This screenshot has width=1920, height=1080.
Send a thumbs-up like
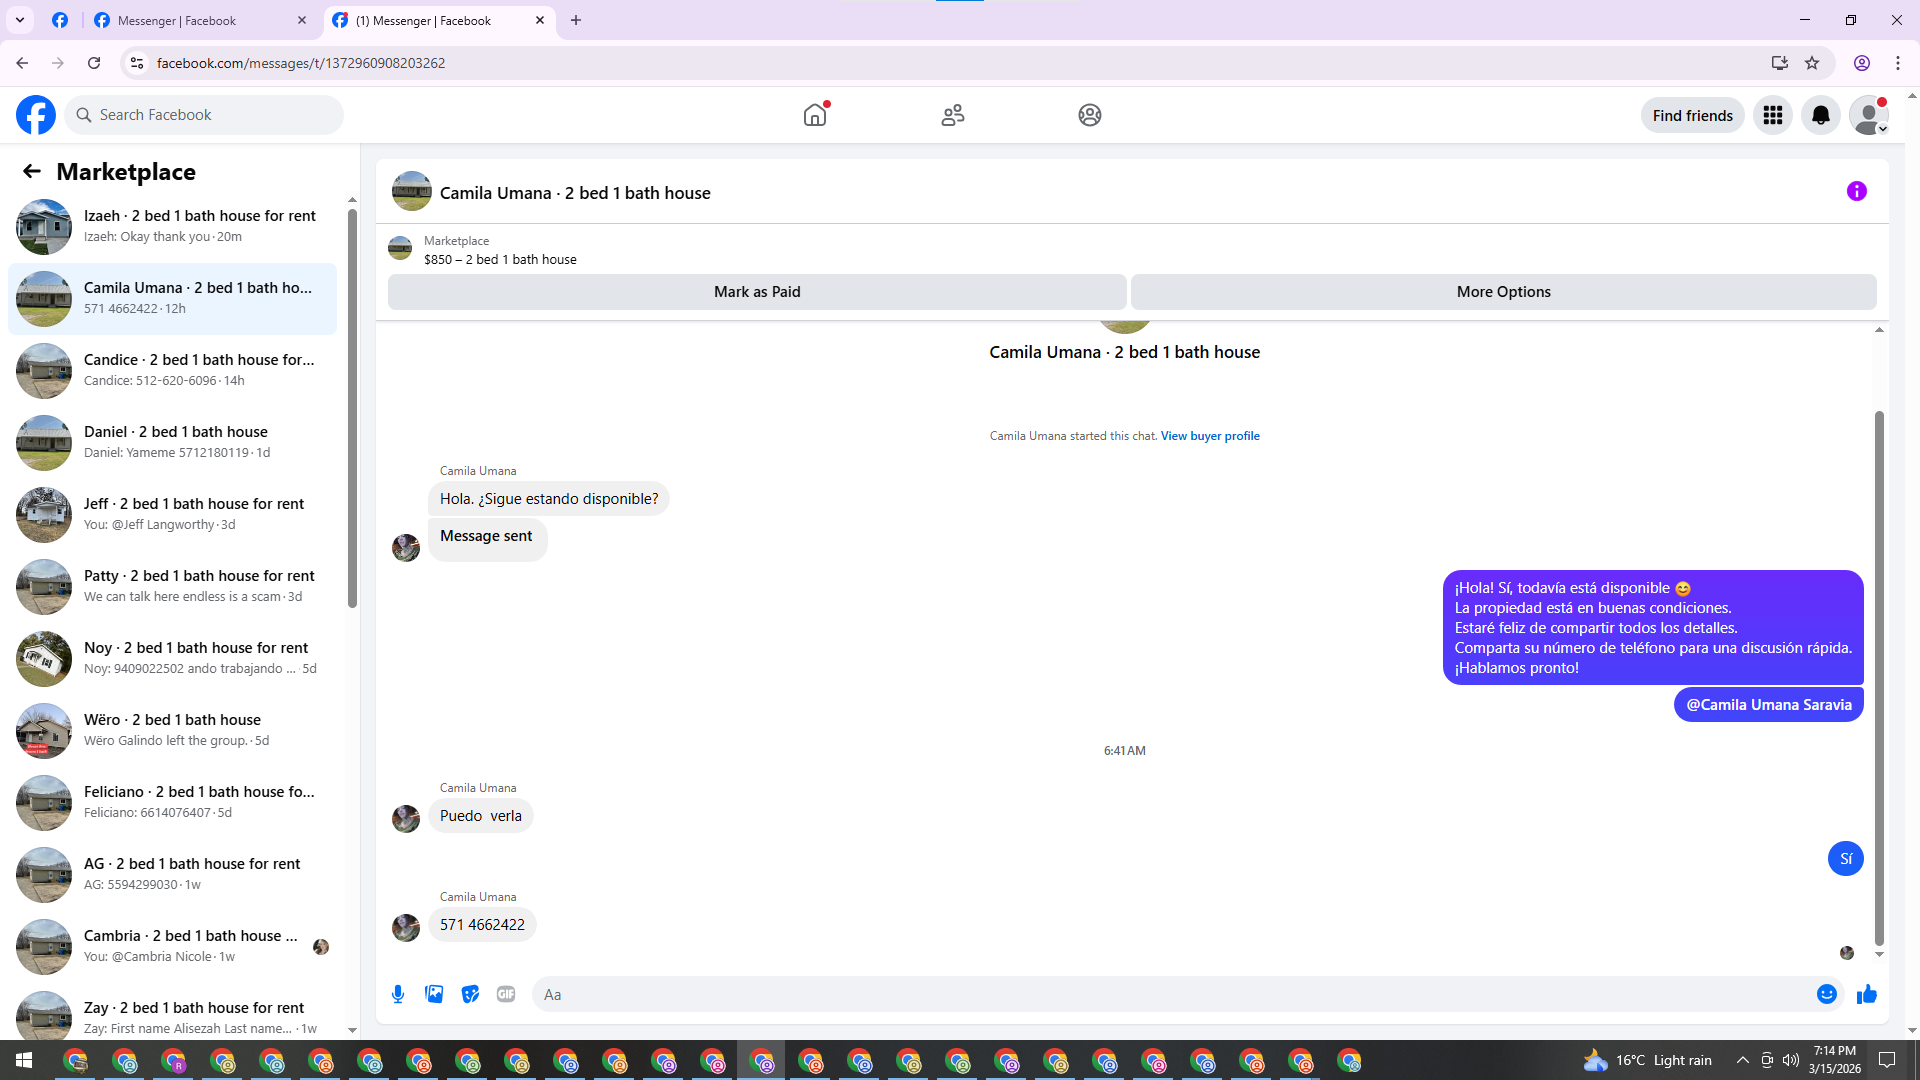point(1867,994)
